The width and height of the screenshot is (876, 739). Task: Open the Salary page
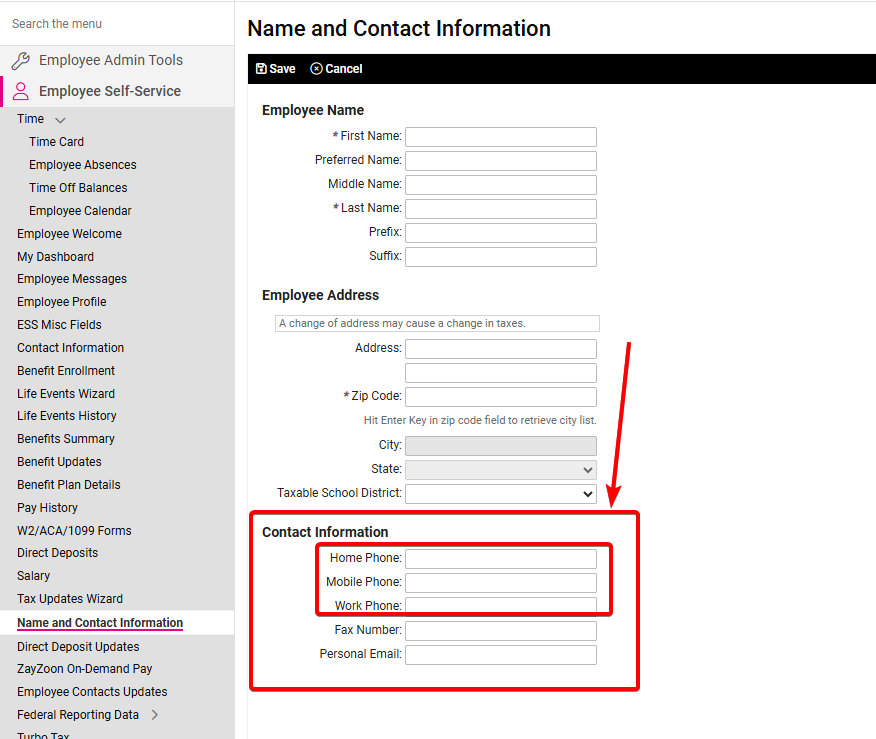point(34,575)
